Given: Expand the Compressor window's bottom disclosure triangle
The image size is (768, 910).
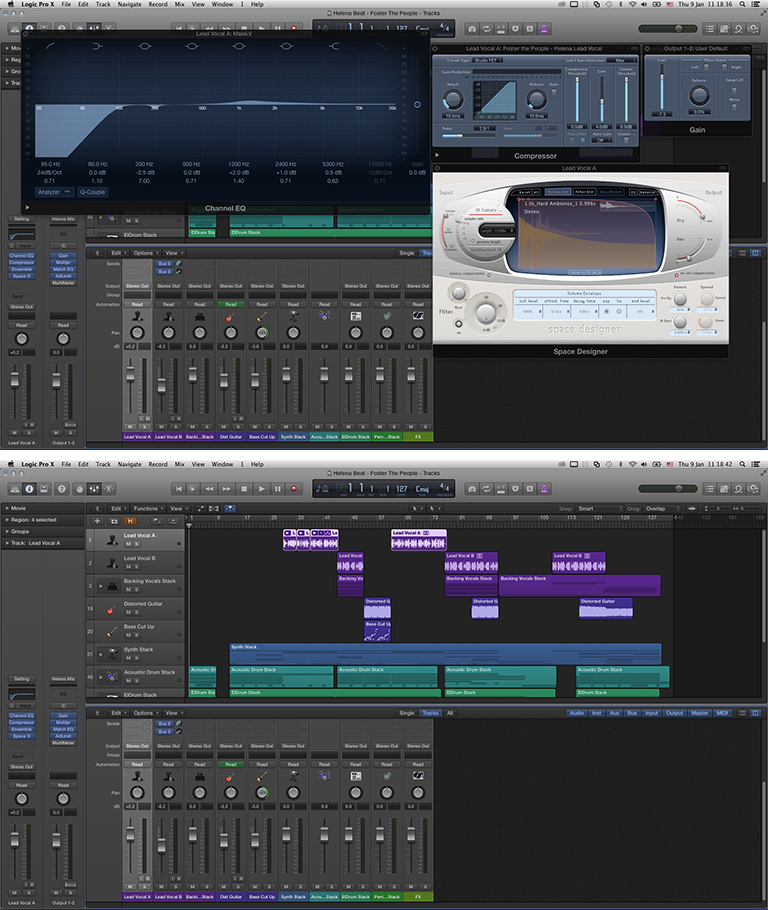Looking at the screenshot, I should pyautogui.click(x=437, y=156).
